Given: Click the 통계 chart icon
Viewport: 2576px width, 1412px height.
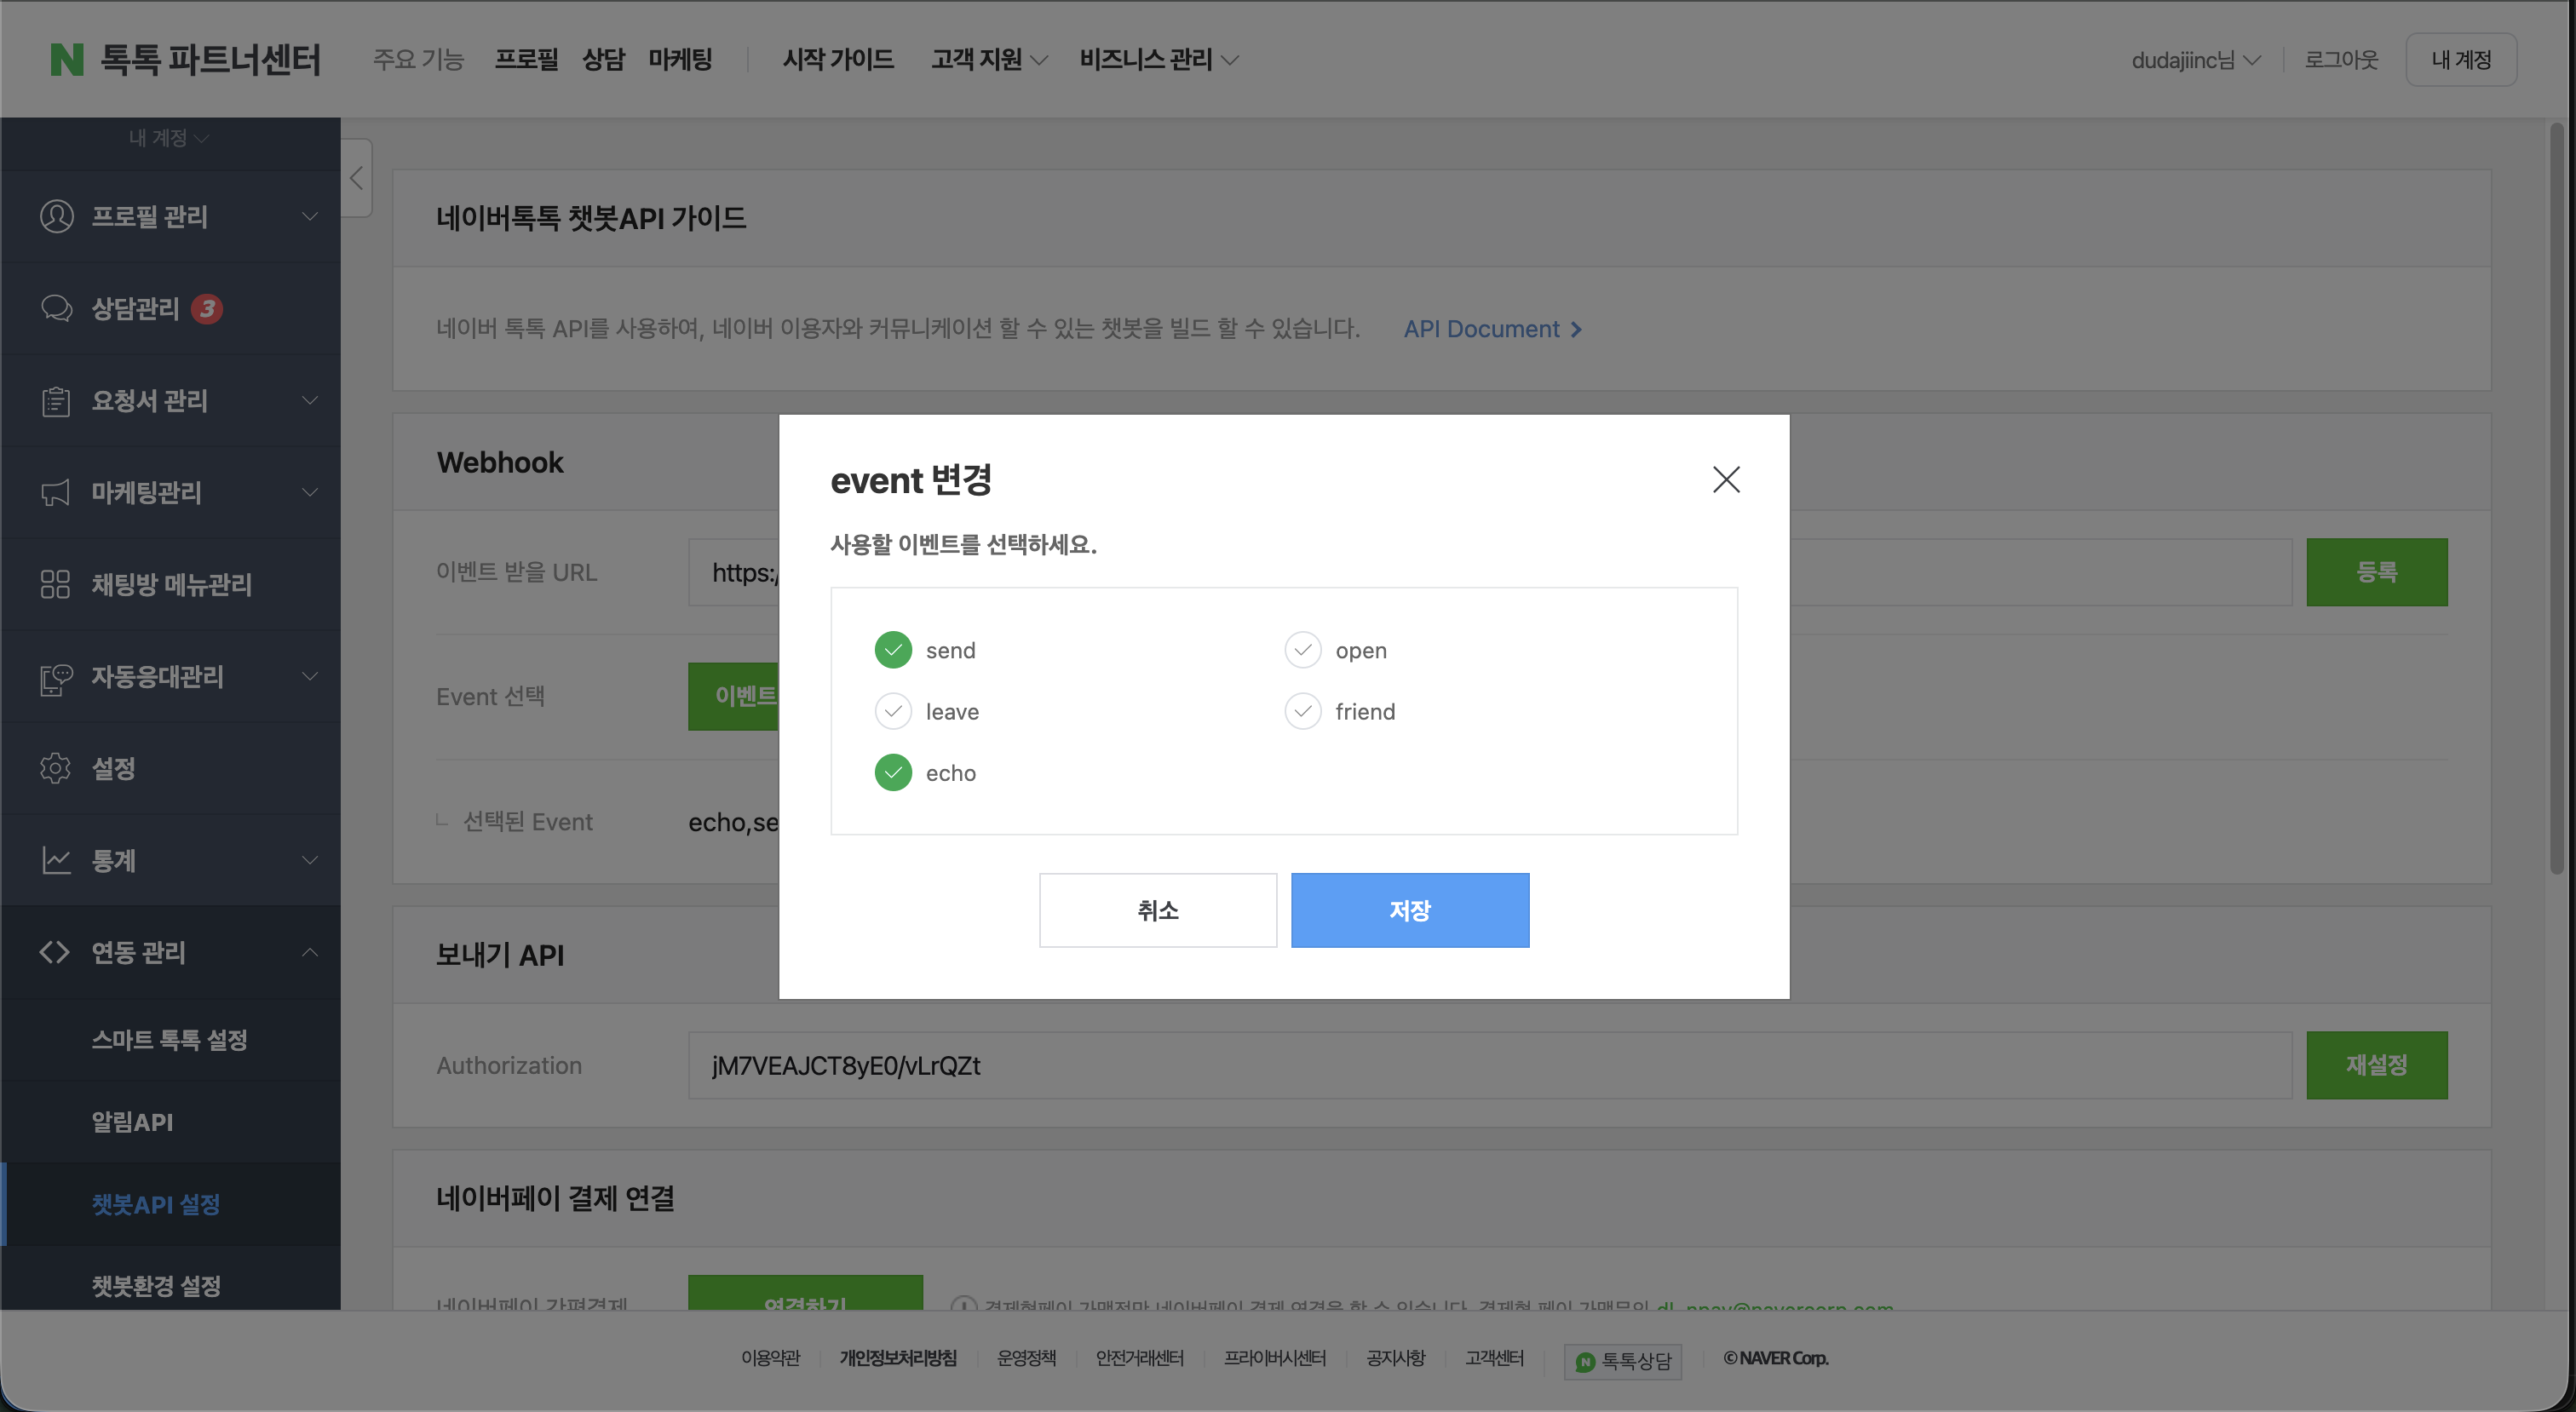Looking at the screenshot, I should (x=56, y=860).
